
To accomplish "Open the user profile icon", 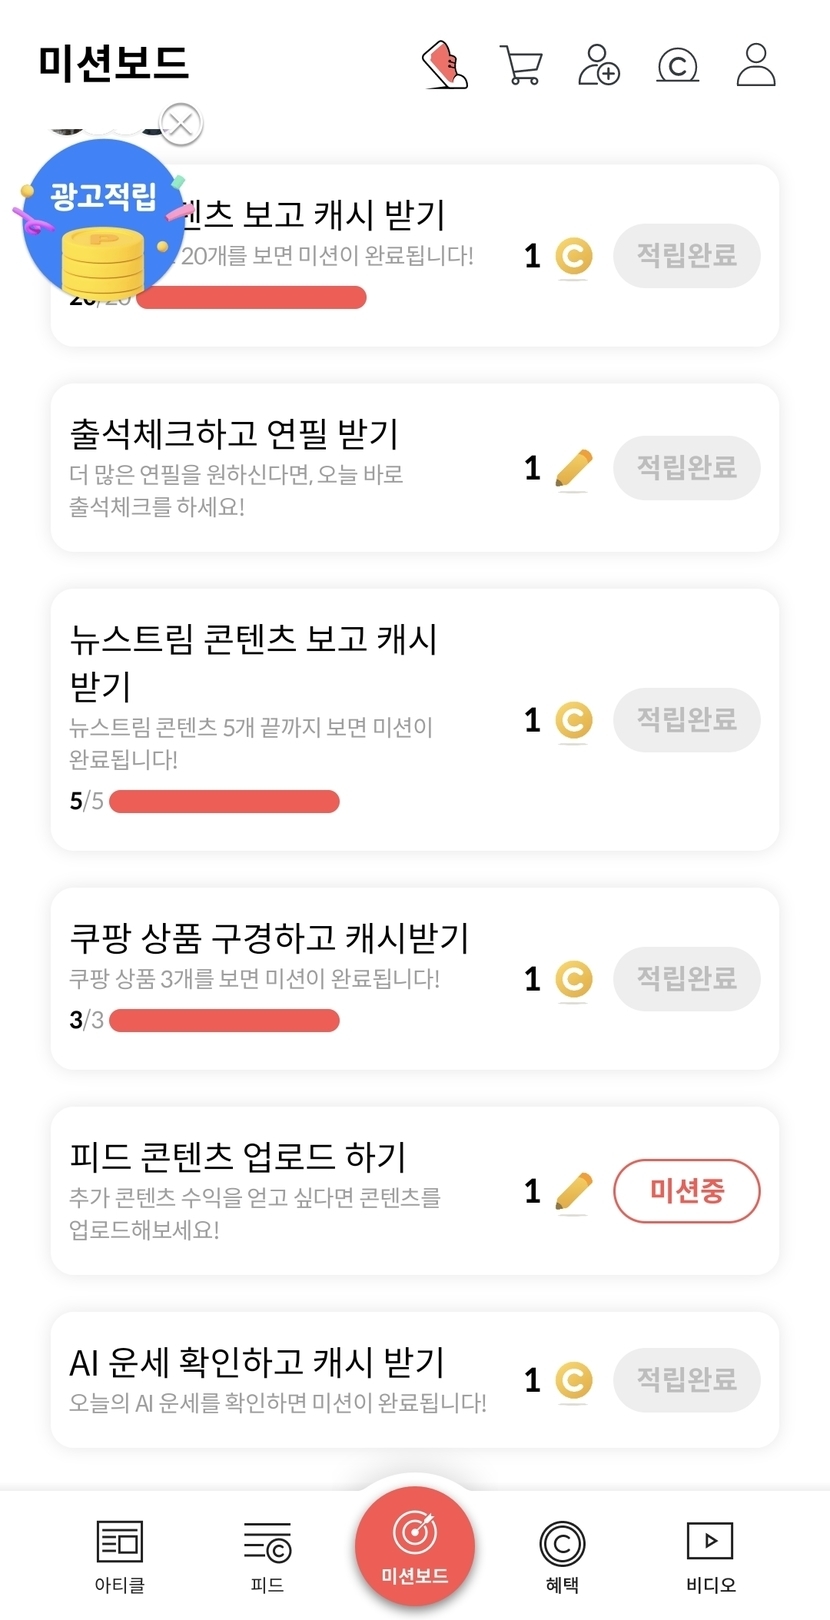I will (755, 65).
